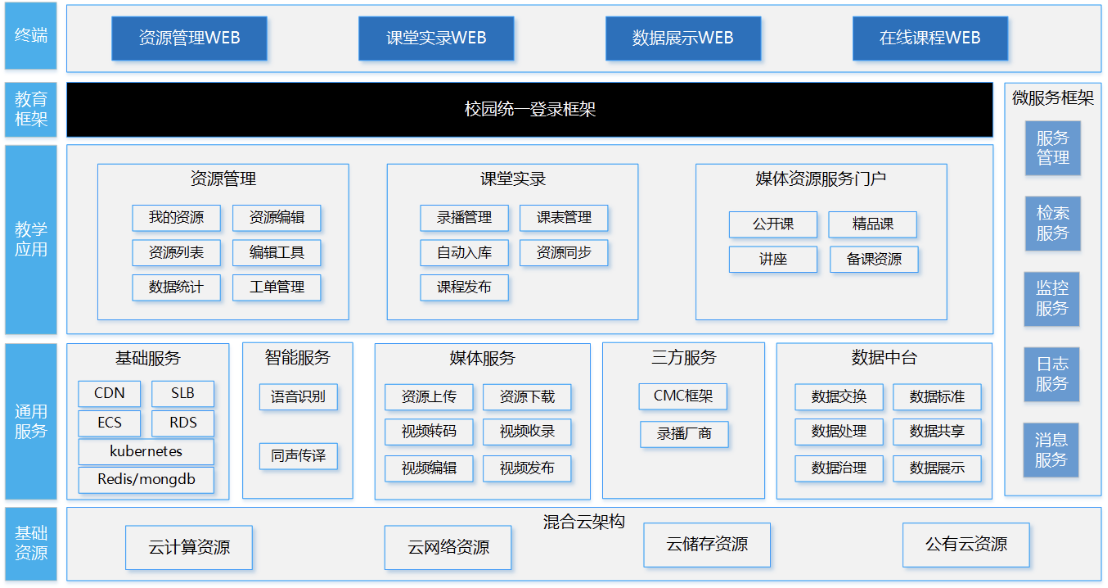Click the 云计算资源 box
This screenshot has width=1108, height=588.
(189, 548)
